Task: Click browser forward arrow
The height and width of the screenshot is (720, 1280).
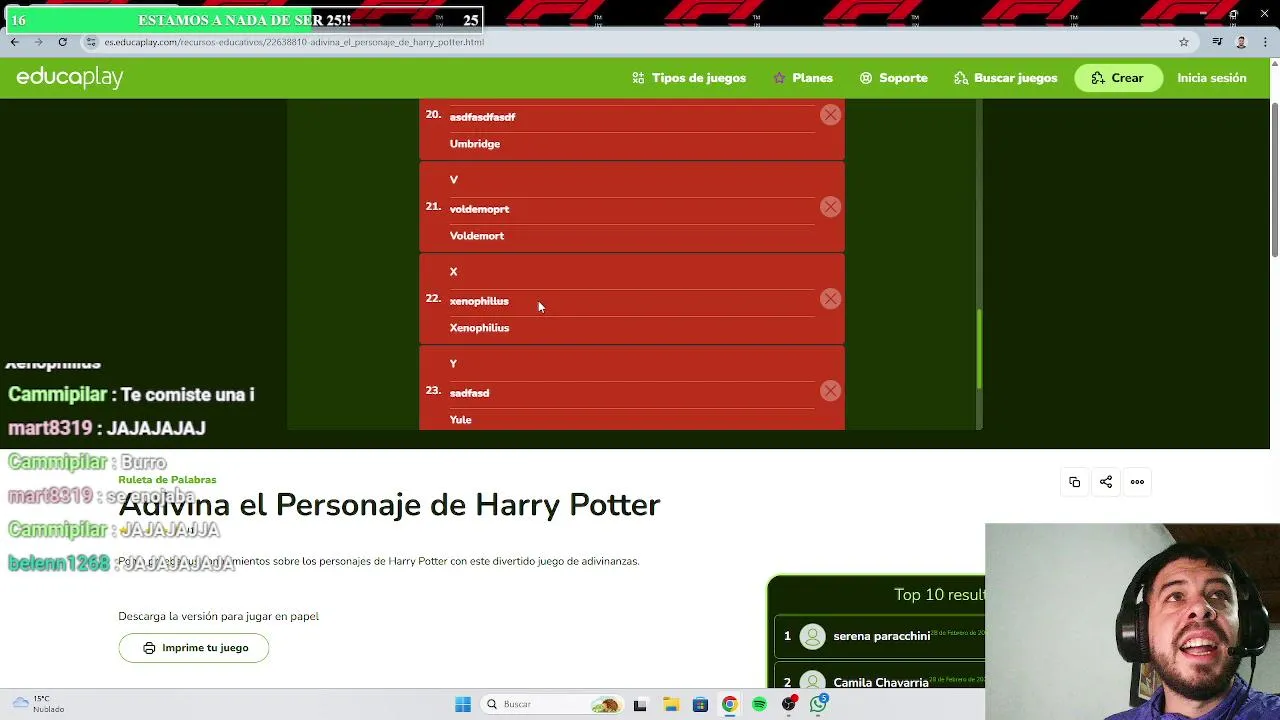Action: point(38,42)
